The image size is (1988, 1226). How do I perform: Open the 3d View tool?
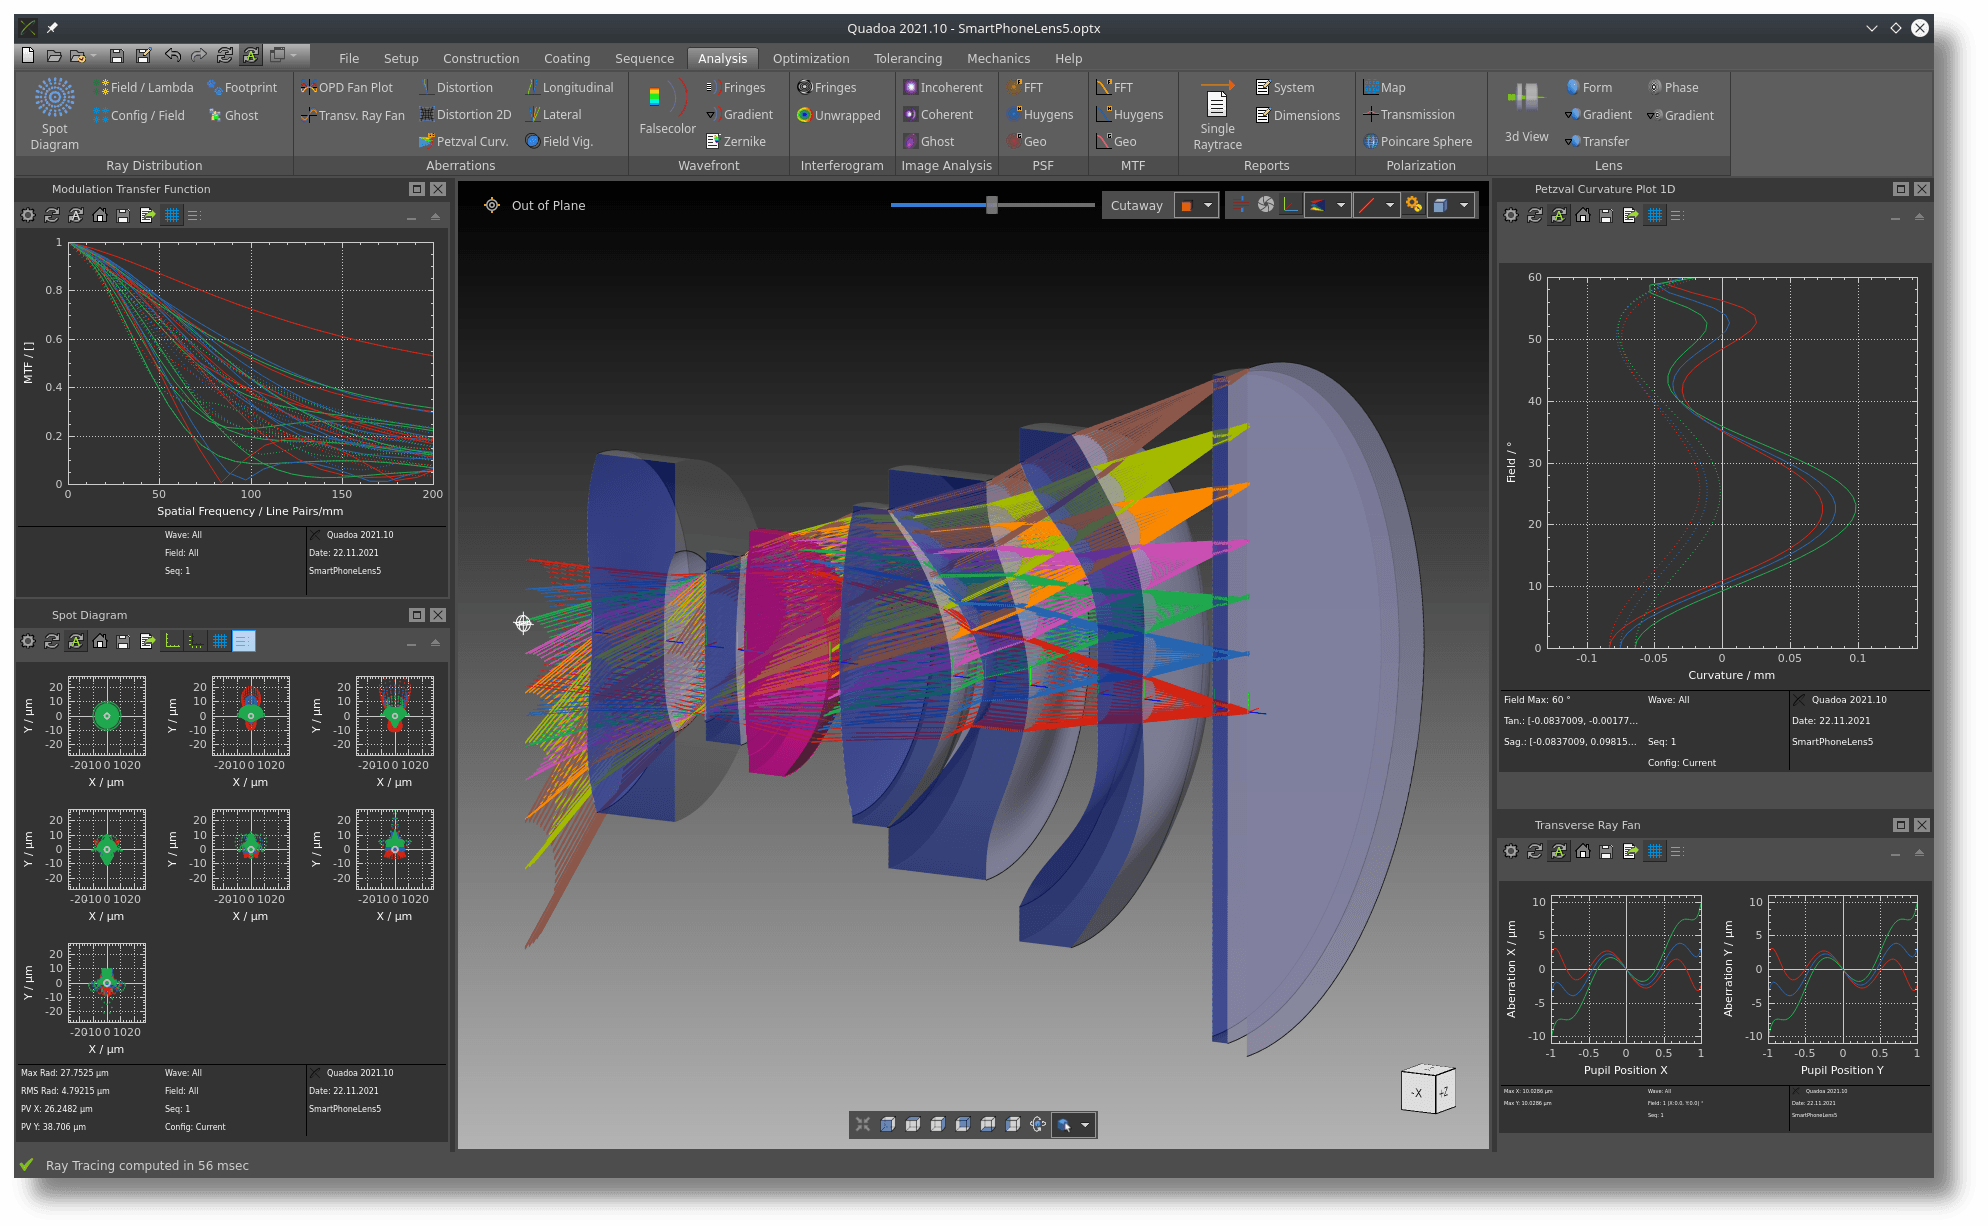(1525, 110)
